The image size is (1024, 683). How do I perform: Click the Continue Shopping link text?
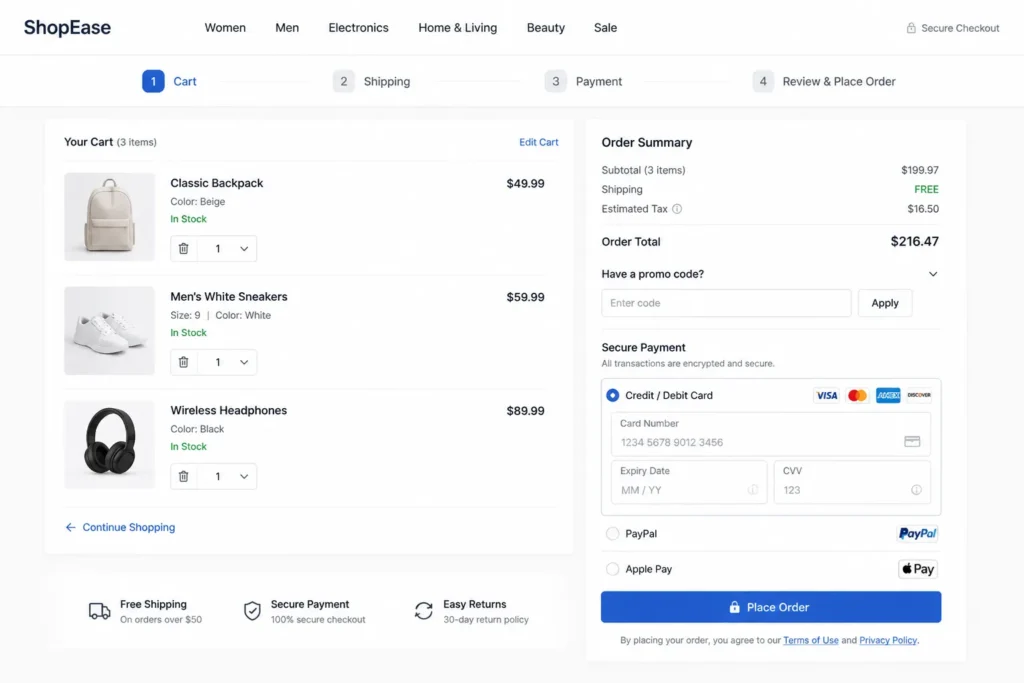click(129, 528)
